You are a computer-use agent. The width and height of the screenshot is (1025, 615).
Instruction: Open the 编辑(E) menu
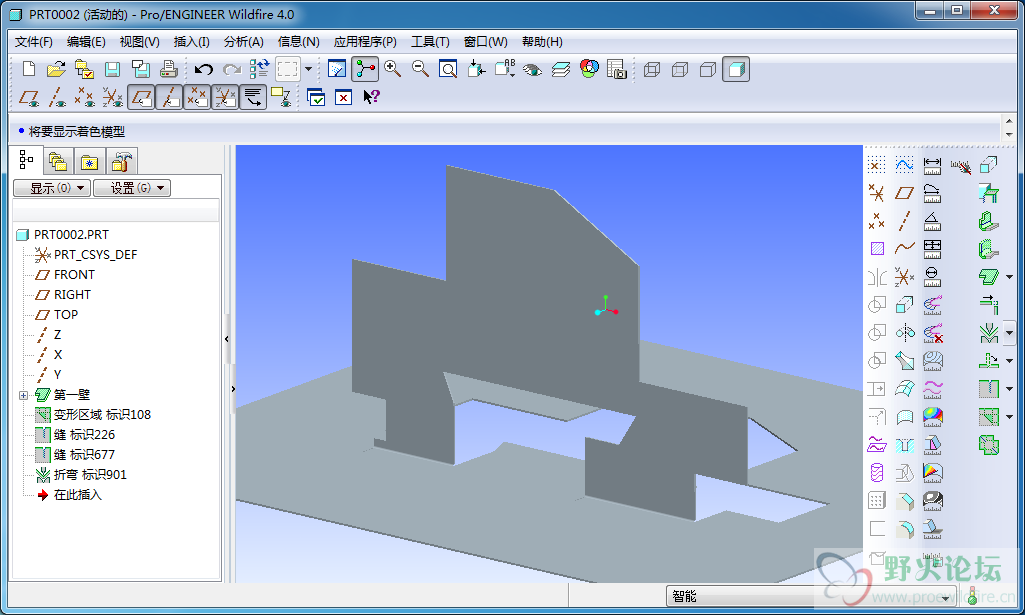[x=86, y=42]
